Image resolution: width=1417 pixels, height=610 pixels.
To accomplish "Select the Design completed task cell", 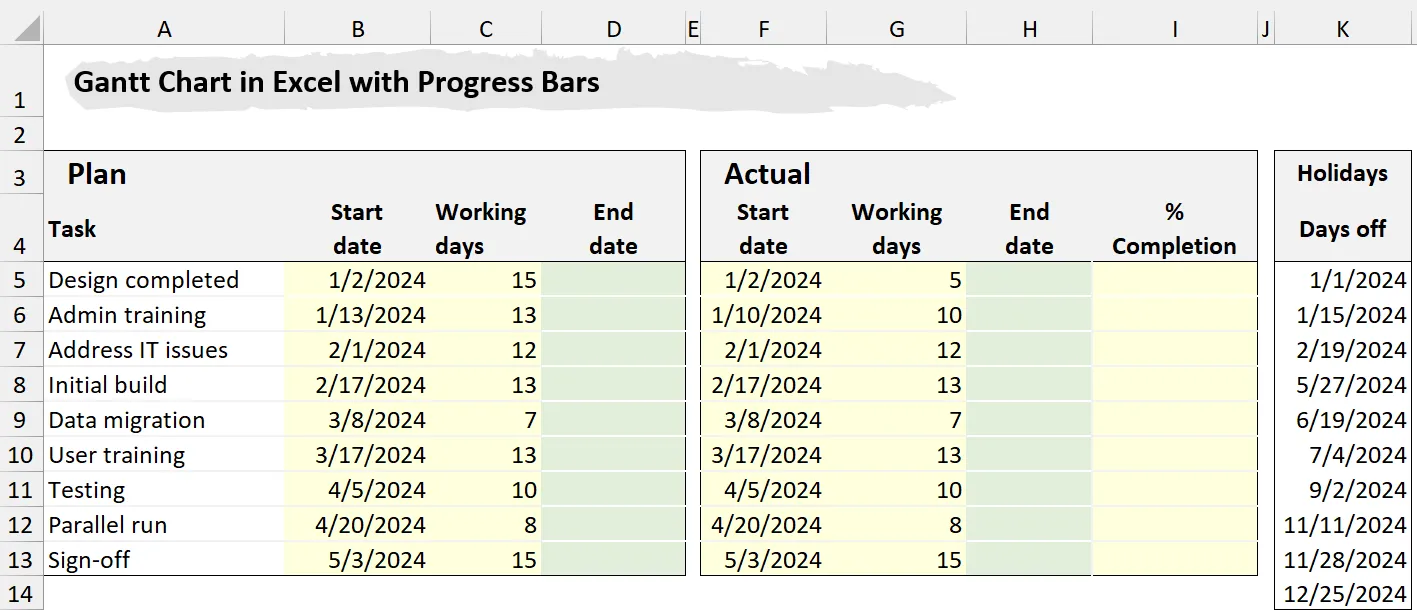I will (144, 280).
